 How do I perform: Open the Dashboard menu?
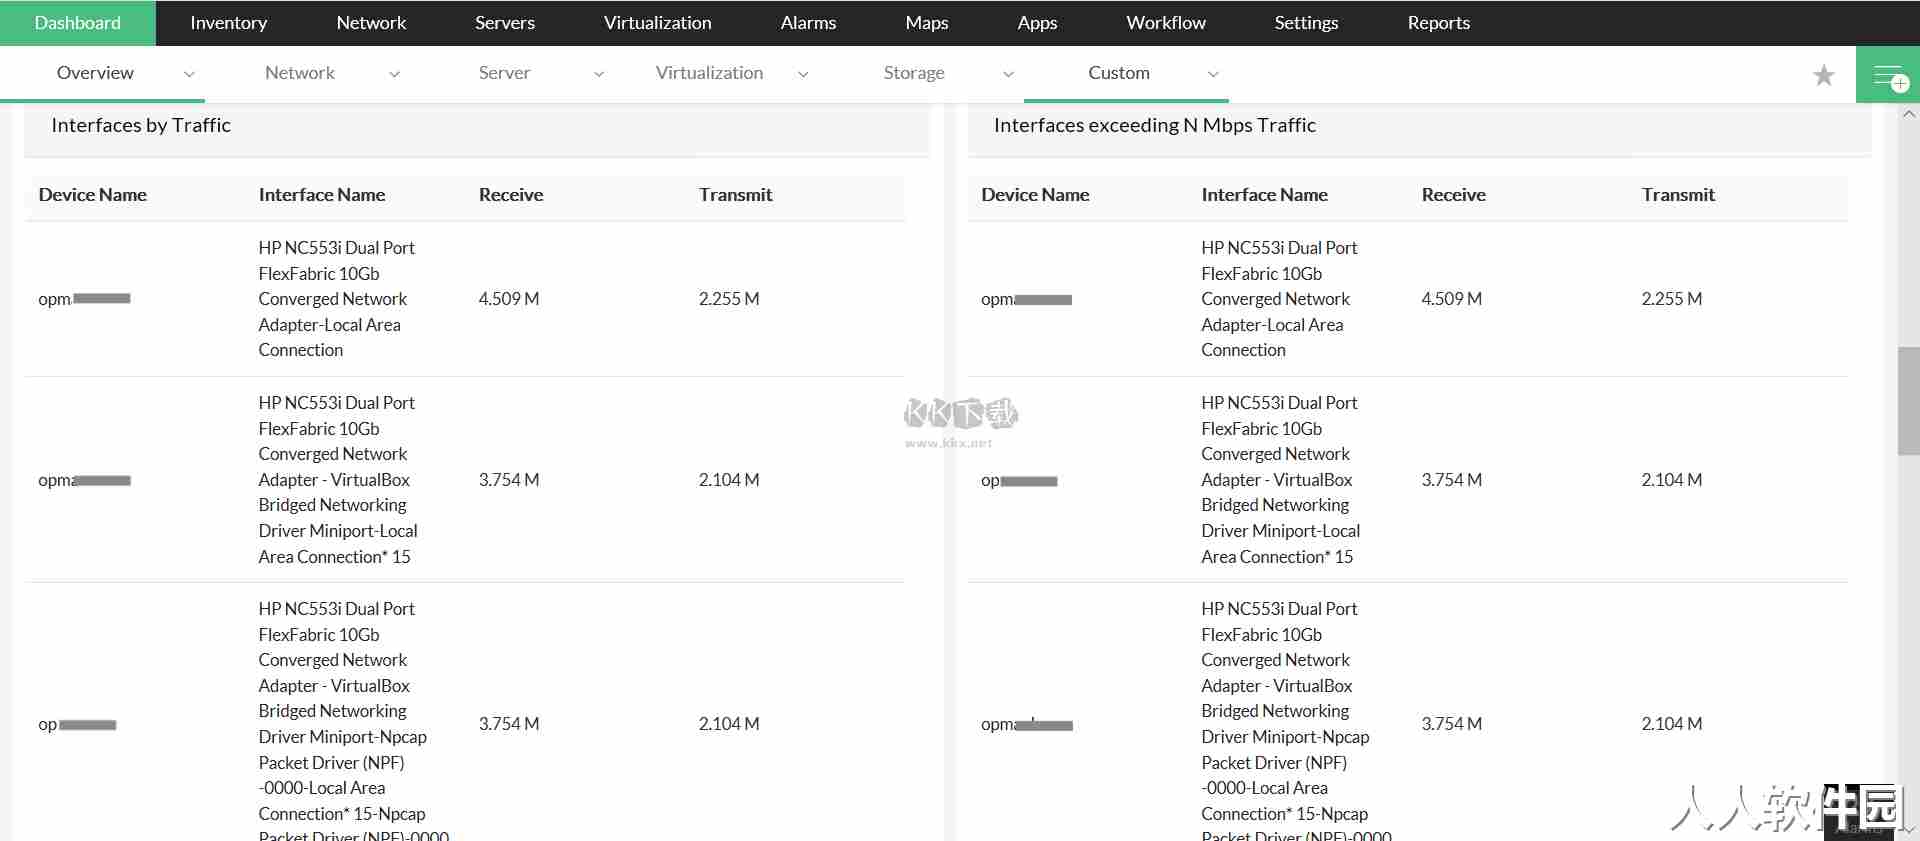[x=77, y=23]
